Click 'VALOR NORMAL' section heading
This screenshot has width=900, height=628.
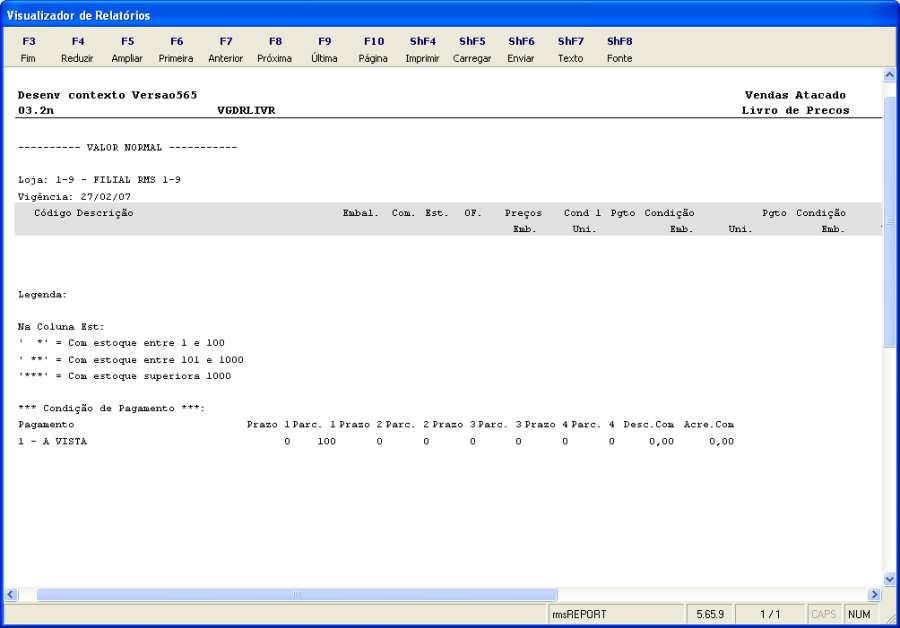124,148
